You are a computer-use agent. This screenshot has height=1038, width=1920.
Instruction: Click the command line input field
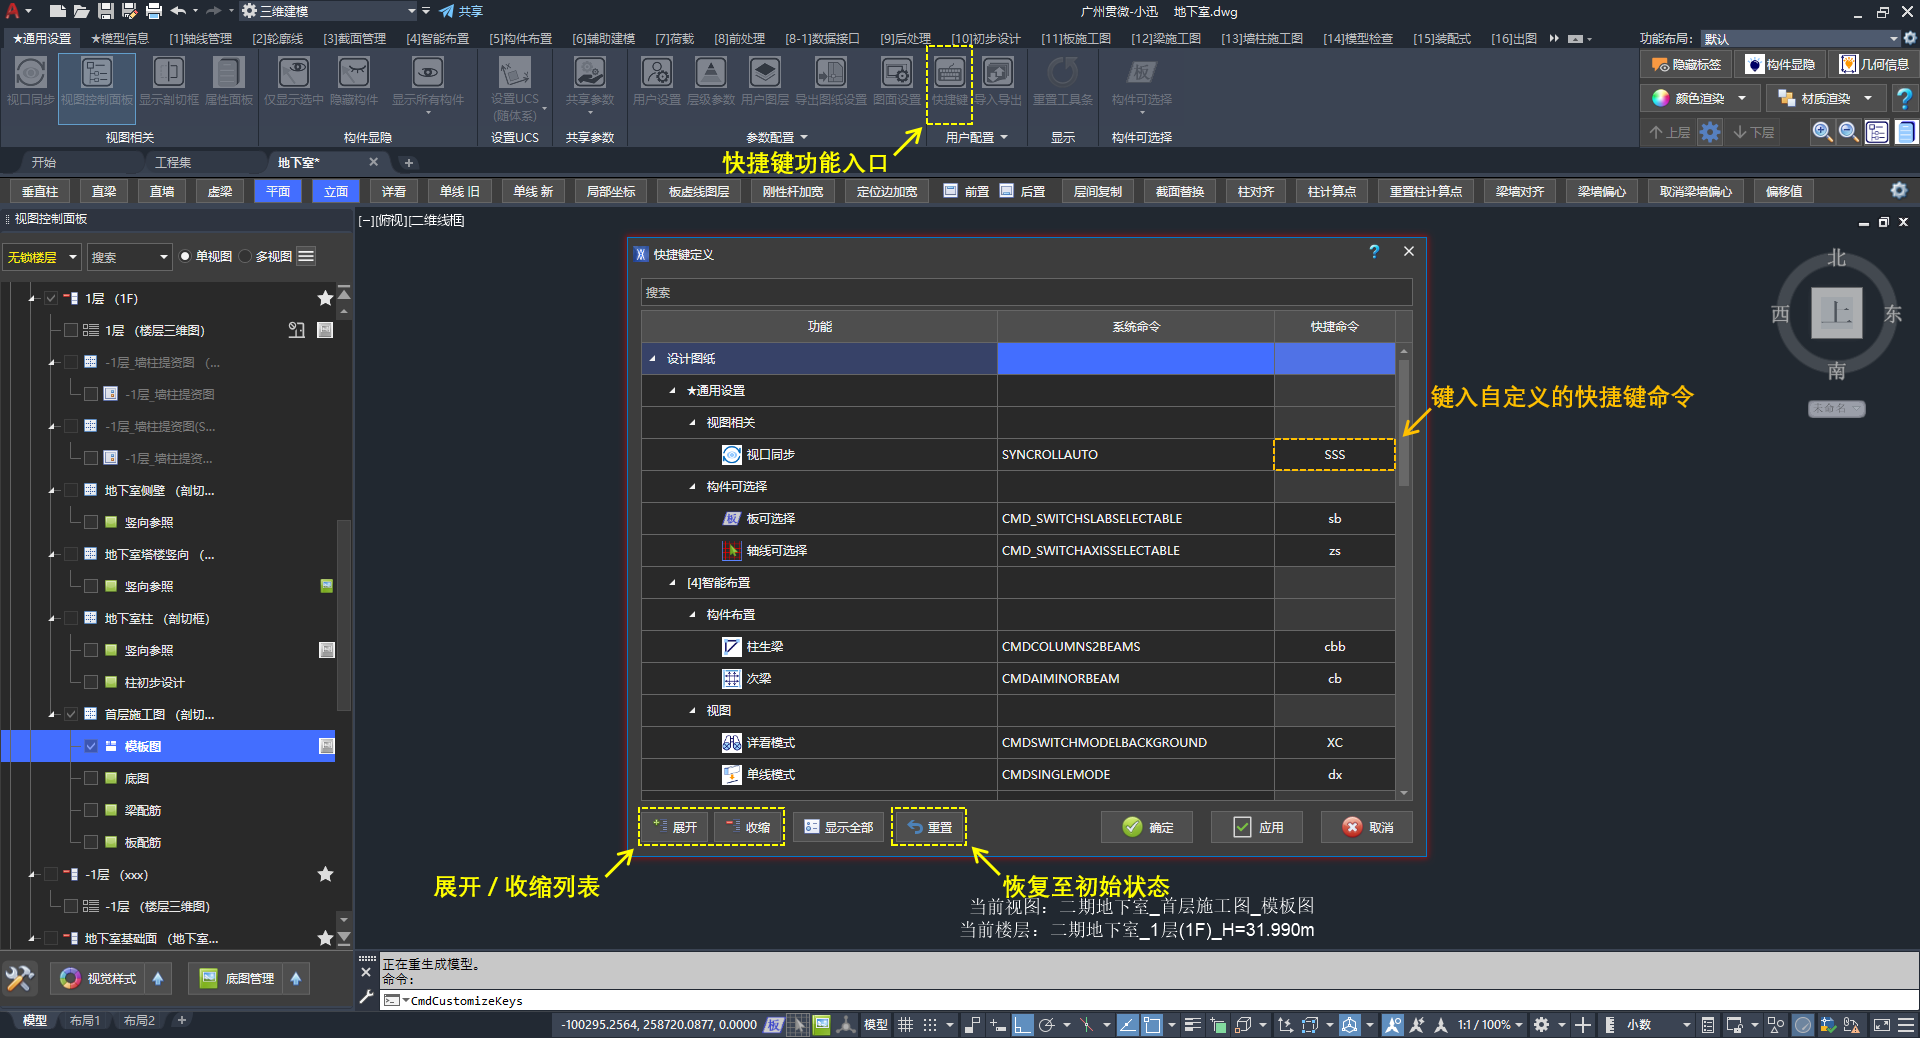(1150, 1000)
